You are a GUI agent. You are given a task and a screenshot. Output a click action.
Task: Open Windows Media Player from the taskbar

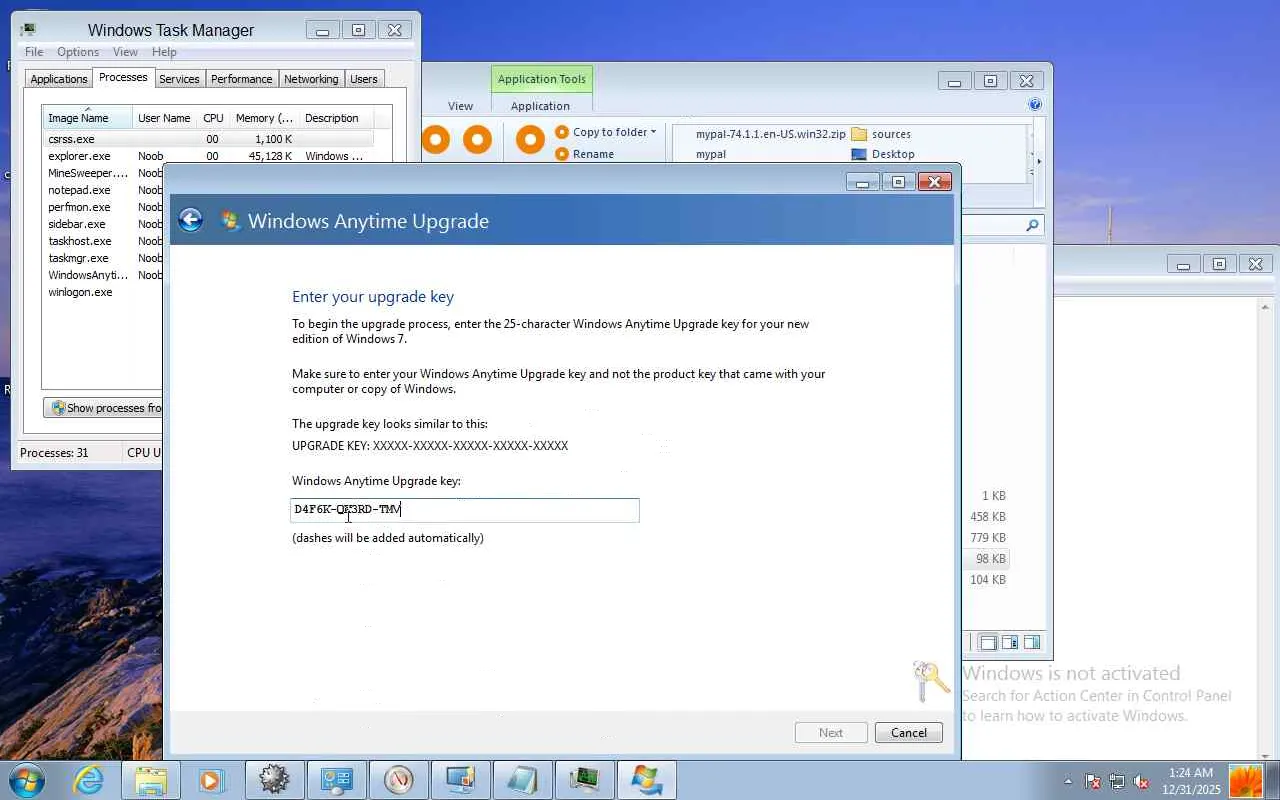pyautogui.click(x=211, y=780)
